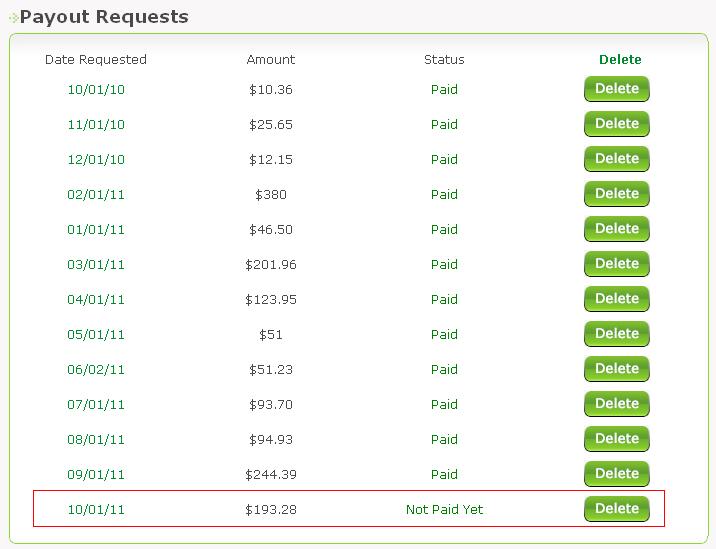Click the Payout Requests heading icon
Image resolution: width=716 pixels, height=549 pixels.
point(13,18)
